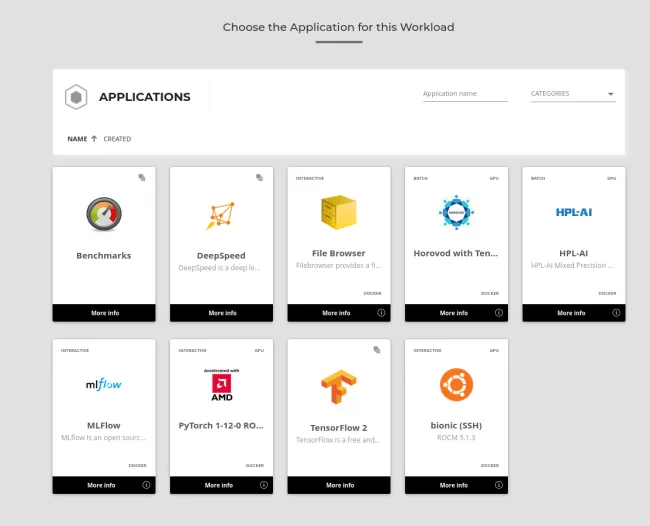The height and width of the screenshot is (526, 650).
Task: Click the DeepSpeed title text
Action: click(x=221, y=256)
